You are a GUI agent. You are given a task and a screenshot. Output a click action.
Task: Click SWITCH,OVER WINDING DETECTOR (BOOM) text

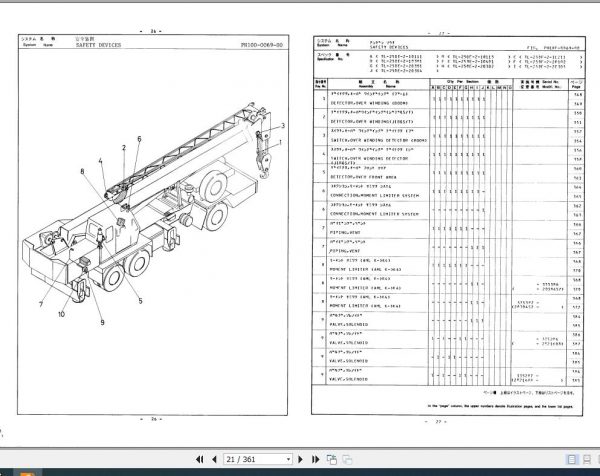(x=378, y=140)
